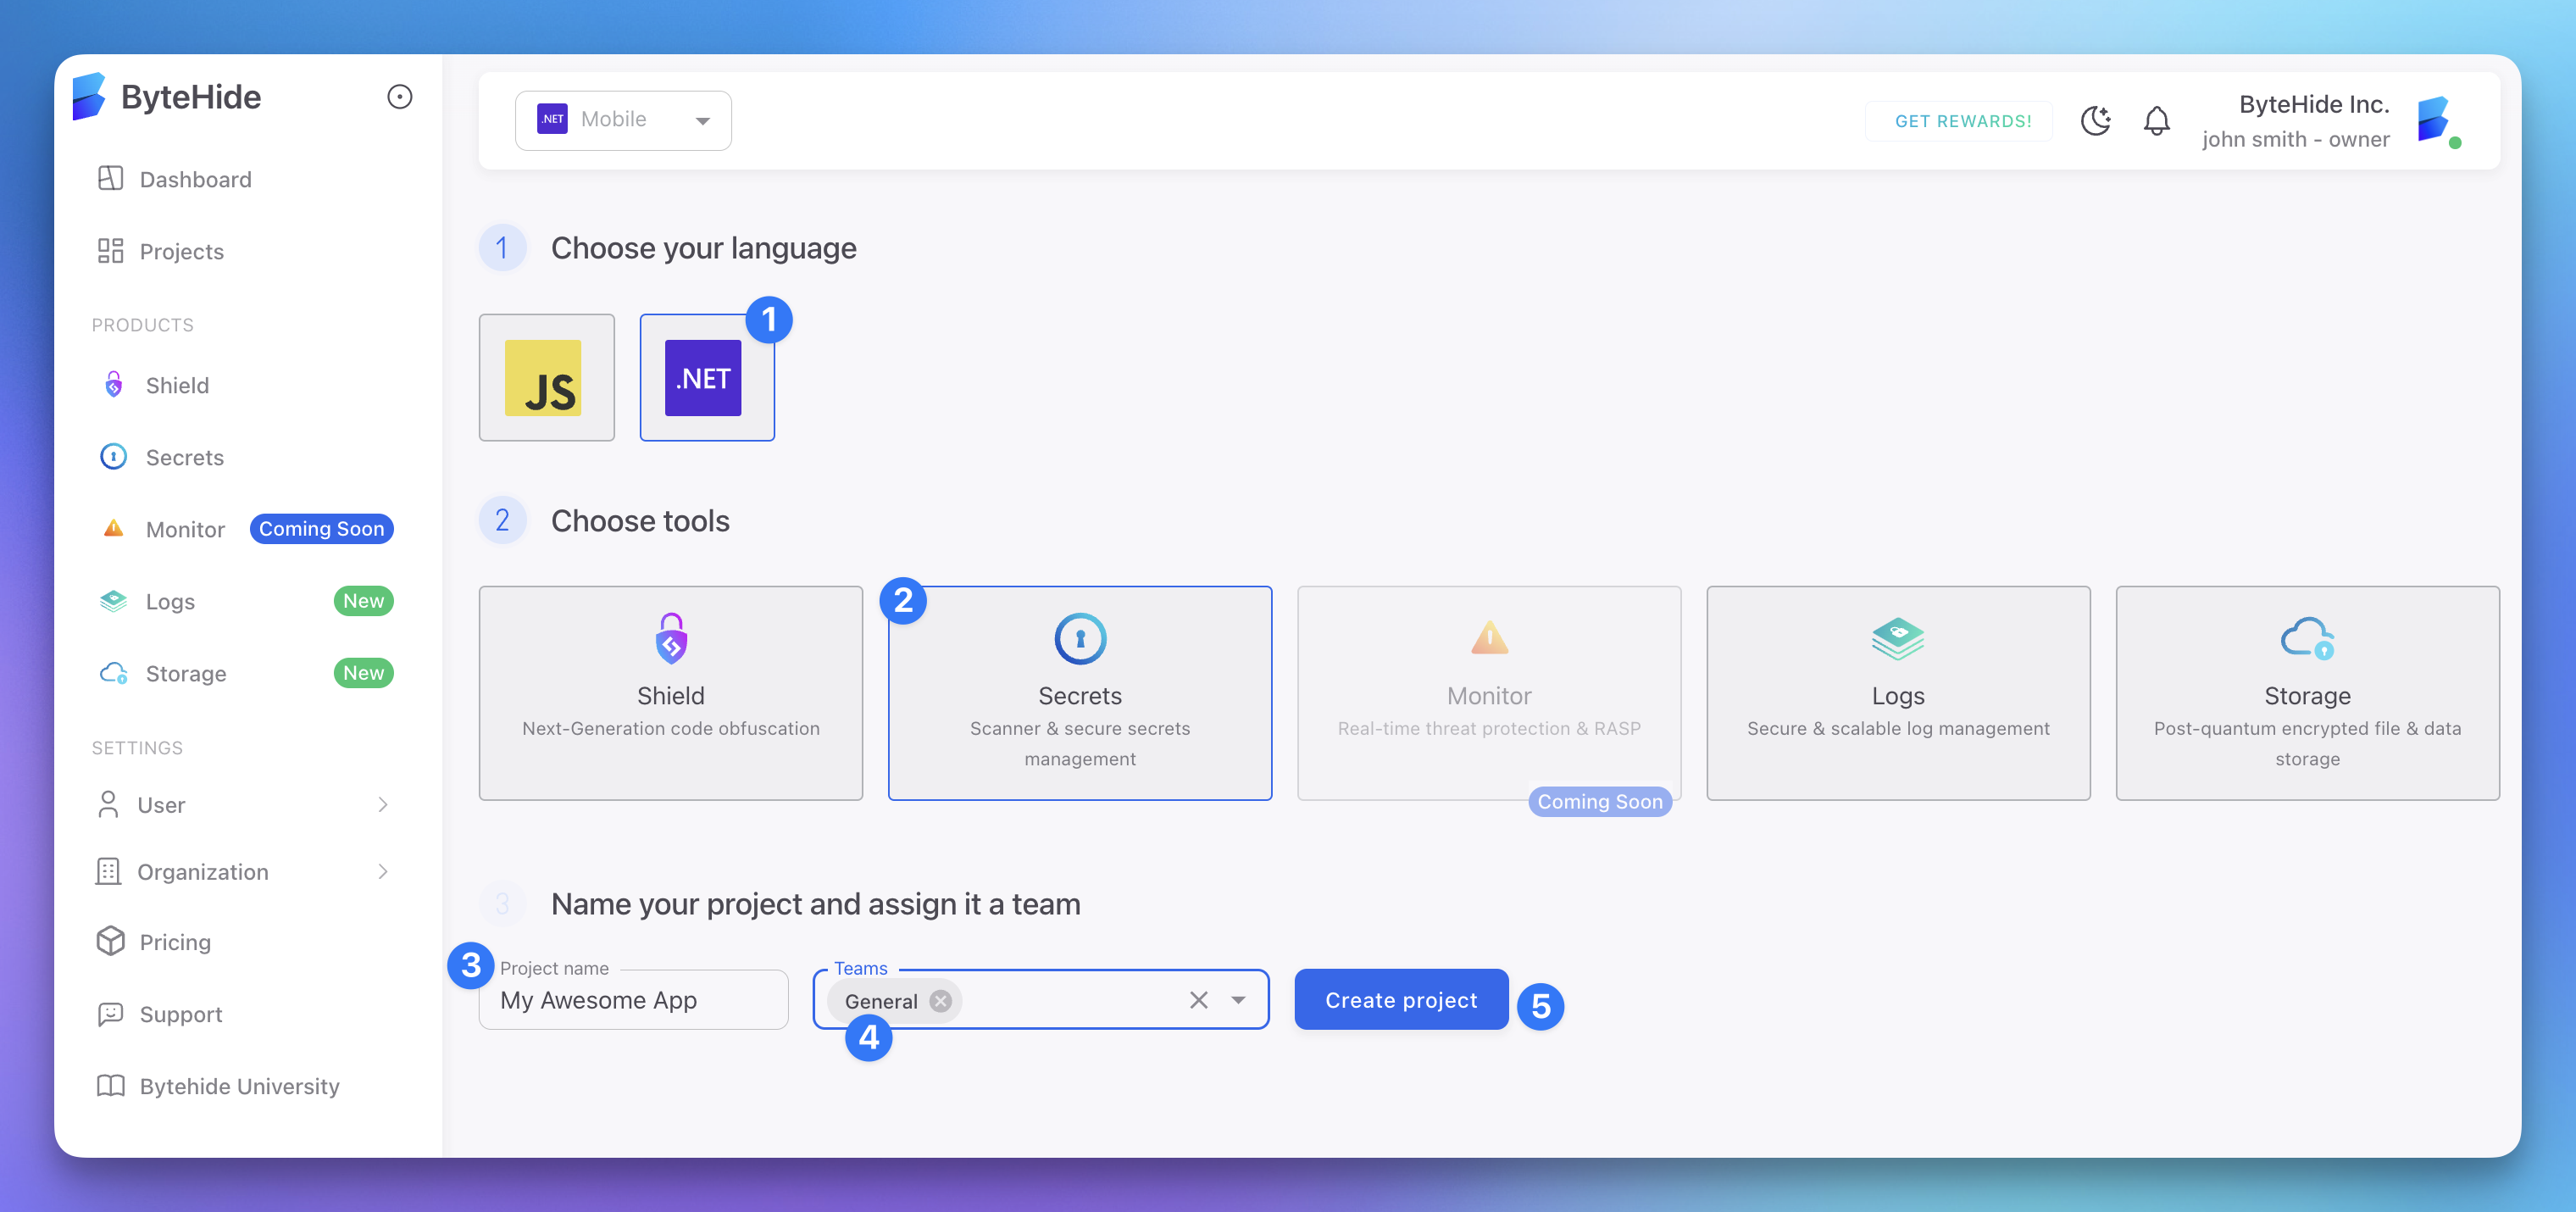Select the .NET language tile
Screen dimensions: 2576x1212
pos(706,377)
